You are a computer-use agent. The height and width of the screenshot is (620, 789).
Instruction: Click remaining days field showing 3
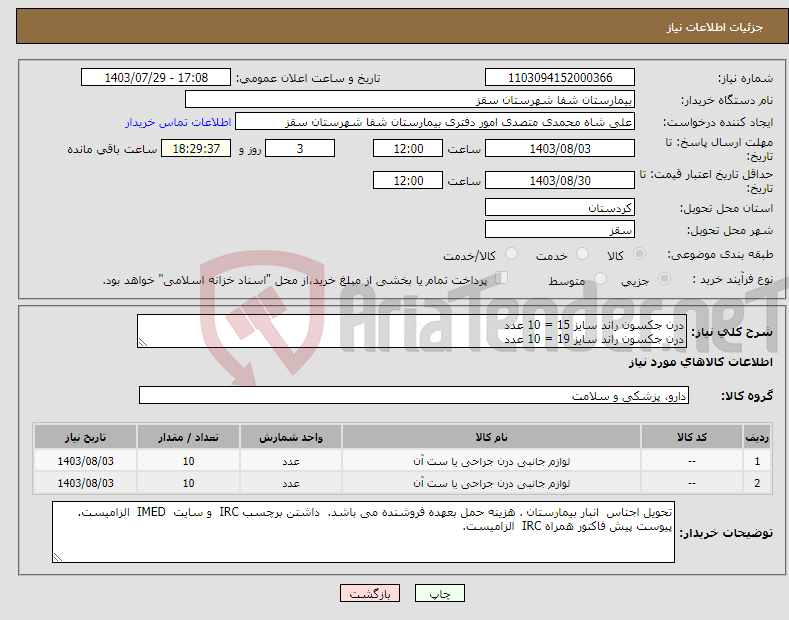(300, 148)
